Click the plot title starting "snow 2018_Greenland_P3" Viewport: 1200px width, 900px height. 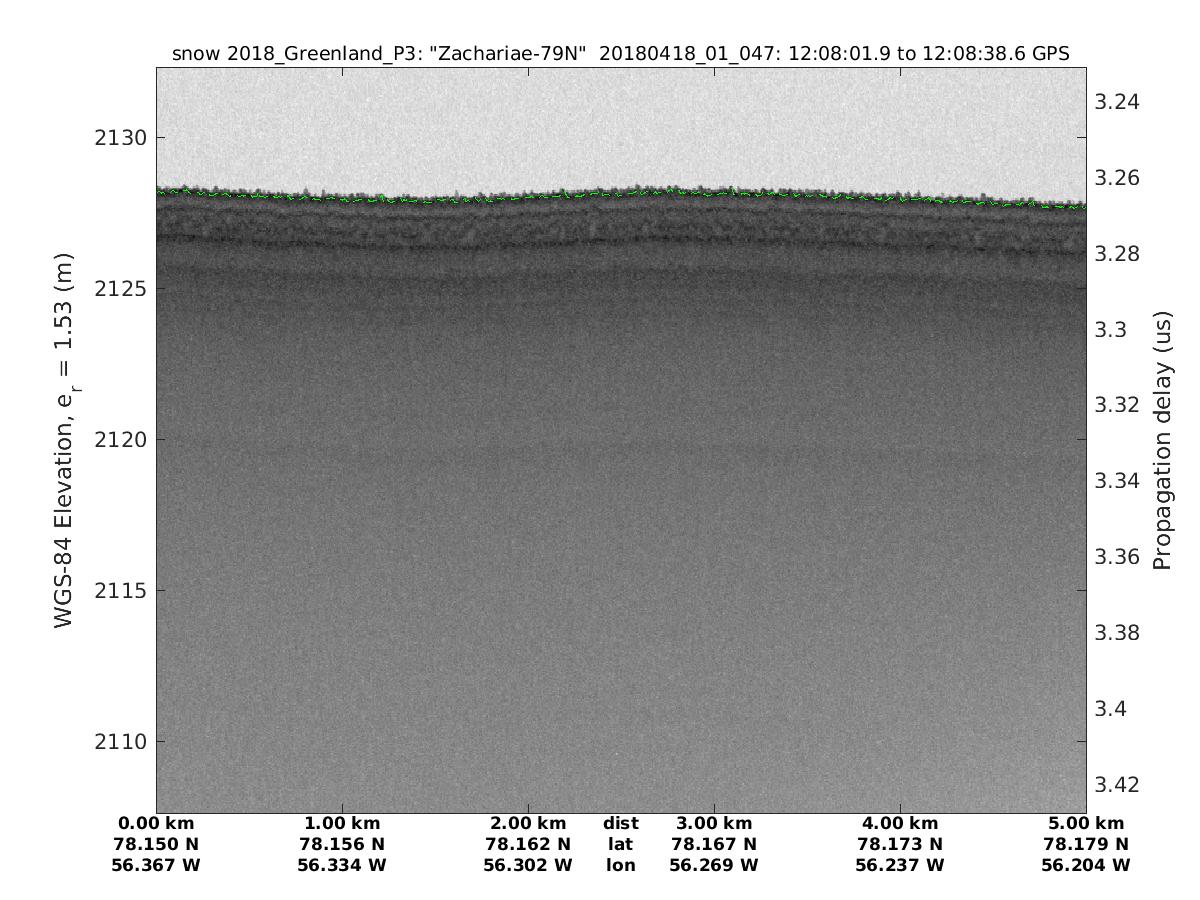621,54
